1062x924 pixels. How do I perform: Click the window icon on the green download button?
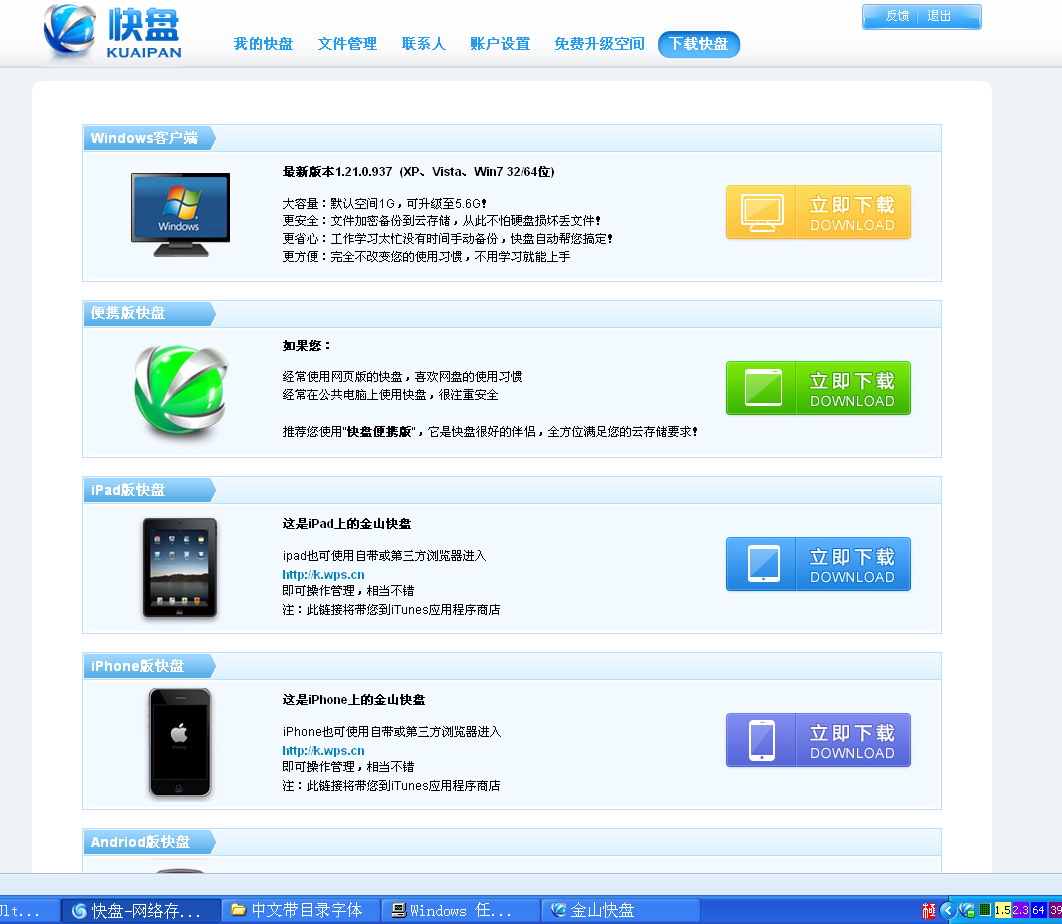[x=763, y=387]
